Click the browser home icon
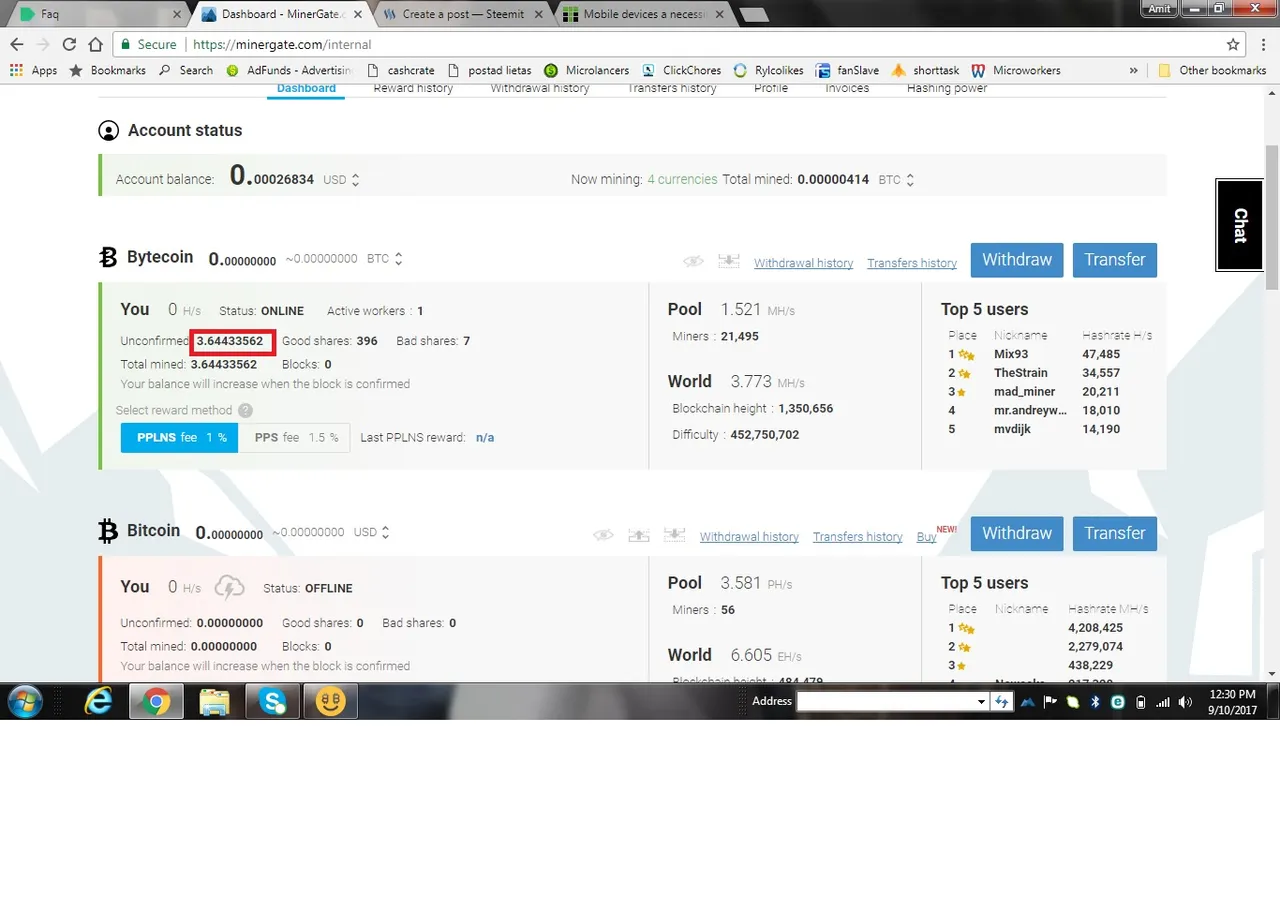This screenshot has height=900, width=1280. tap(95, 44)
